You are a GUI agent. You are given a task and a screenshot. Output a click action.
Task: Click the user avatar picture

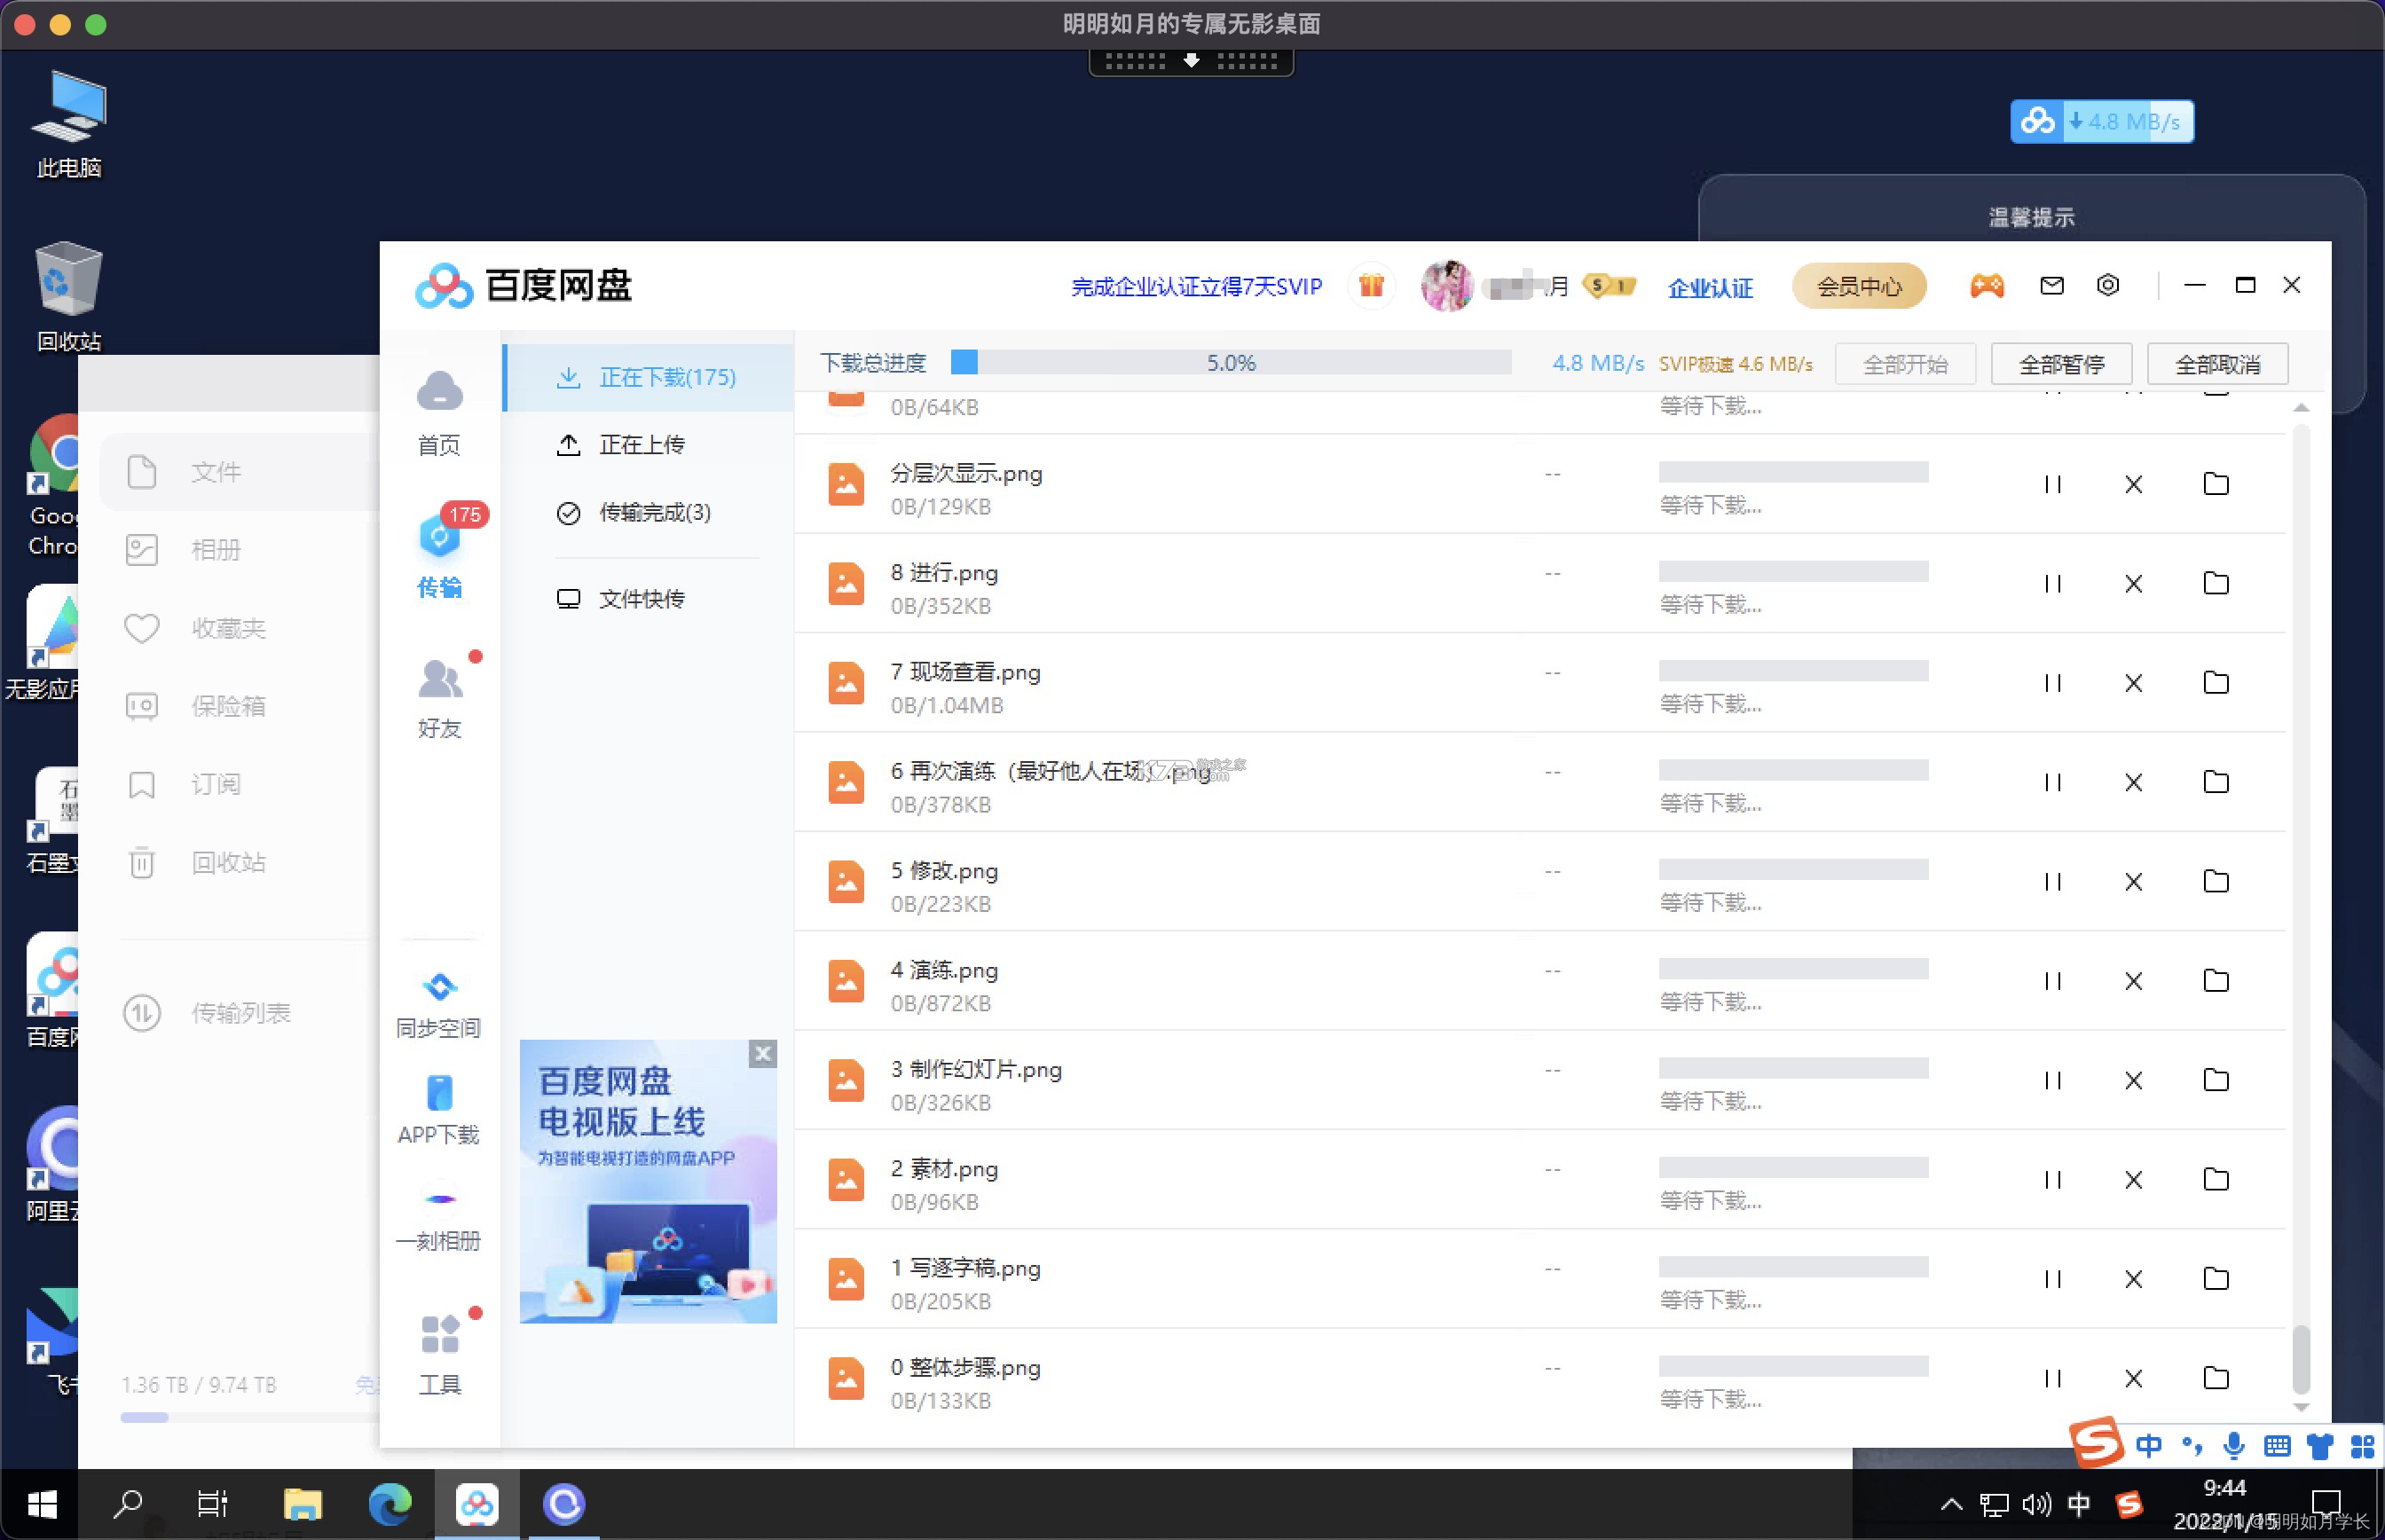1447,286
